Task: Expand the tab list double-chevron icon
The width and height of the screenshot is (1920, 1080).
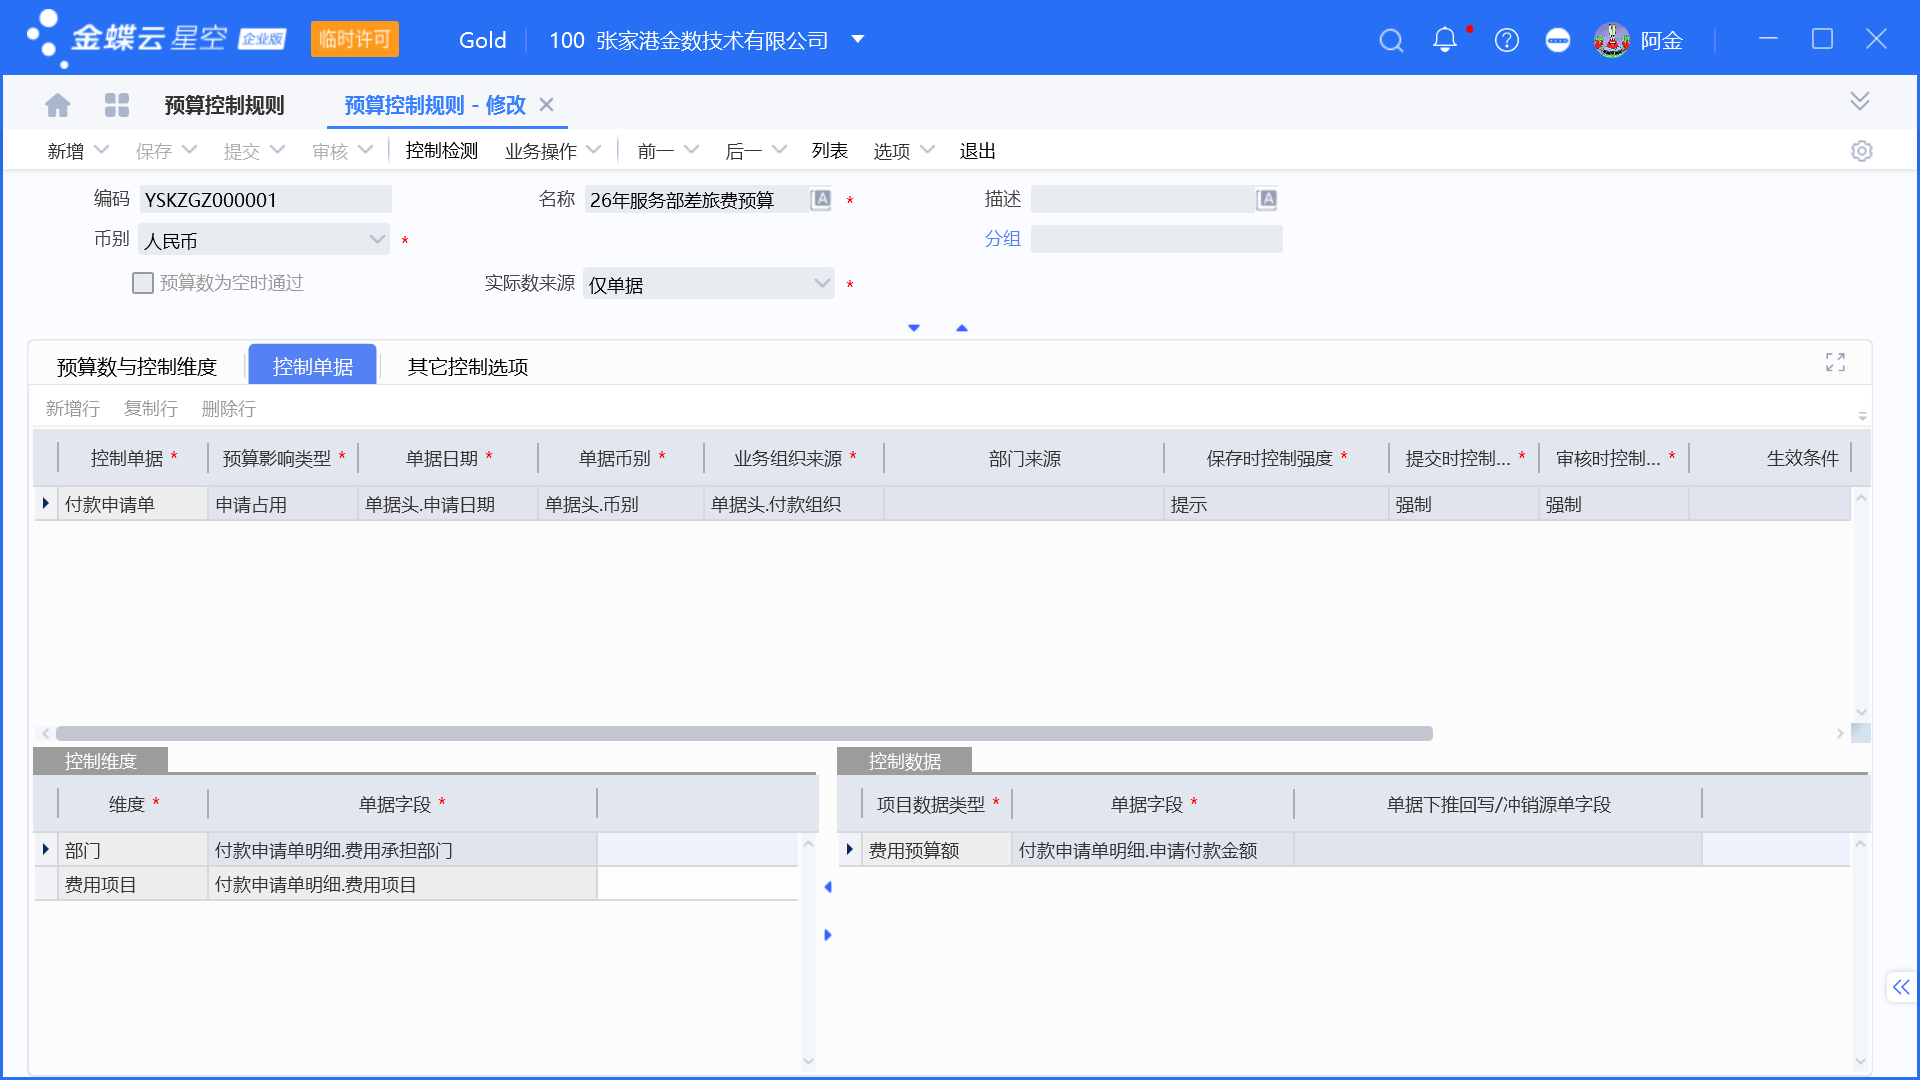Action: (x=1859, y=101)
